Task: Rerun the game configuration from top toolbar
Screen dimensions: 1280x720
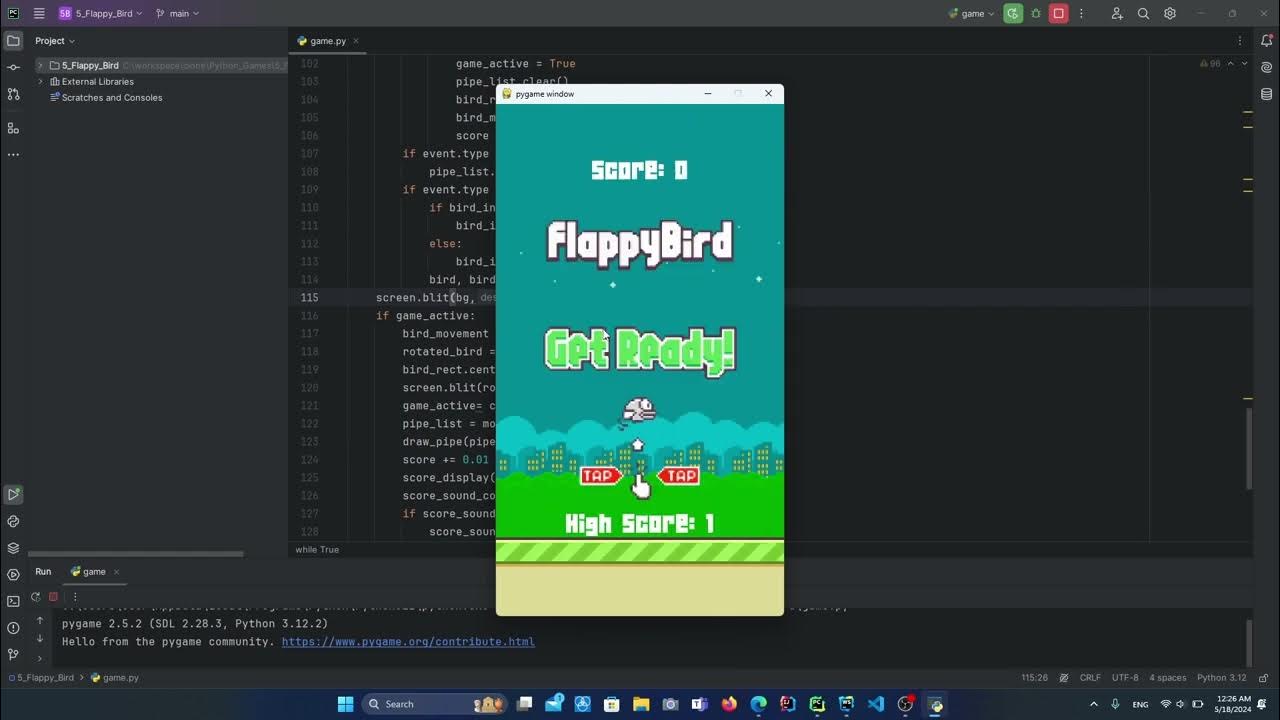Action: coord(1013,13)
